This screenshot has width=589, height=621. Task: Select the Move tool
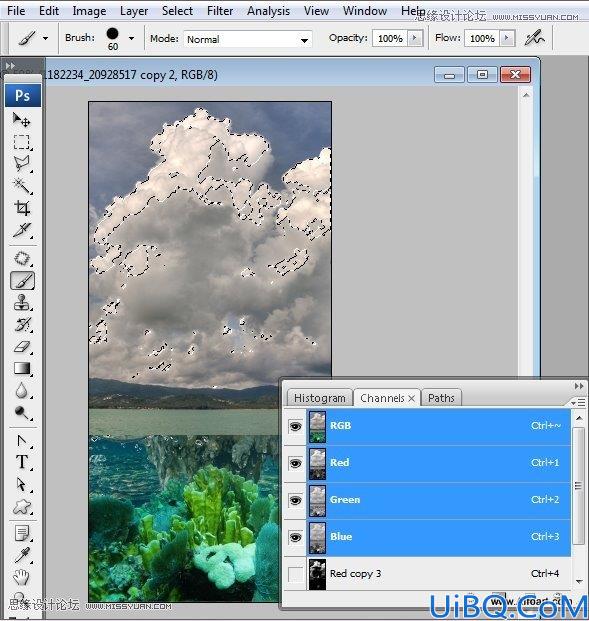[21, 119]
